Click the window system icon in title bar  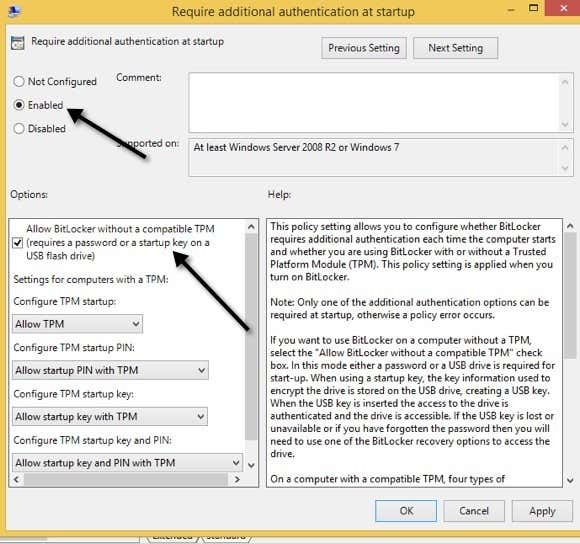click(14, 11)
